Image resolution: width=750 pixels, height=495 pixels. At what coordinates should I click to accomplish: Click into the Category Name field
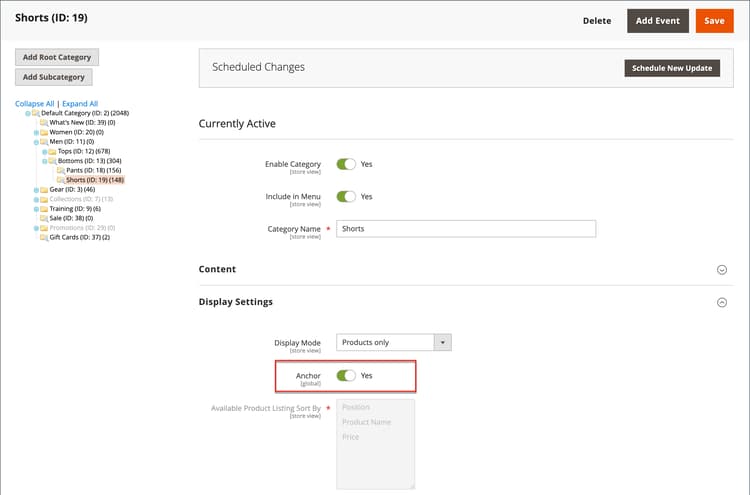pos(466,229)
